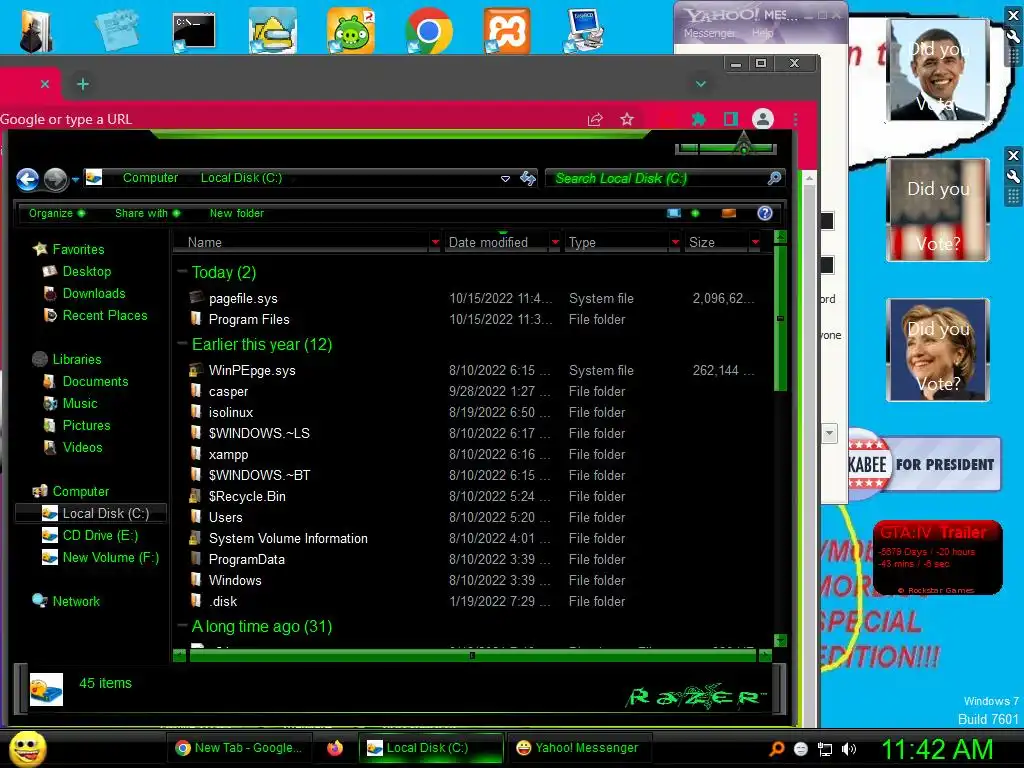Expand the address bar history dropdown
Viewport: 1024px width, 768px height.
click(505, 178)
